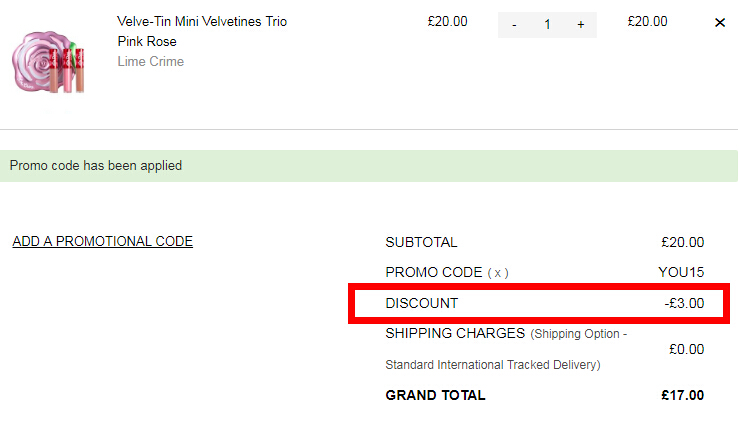
Task: Click the GRAND TOTAL label
Action: [x=435, y=395]
